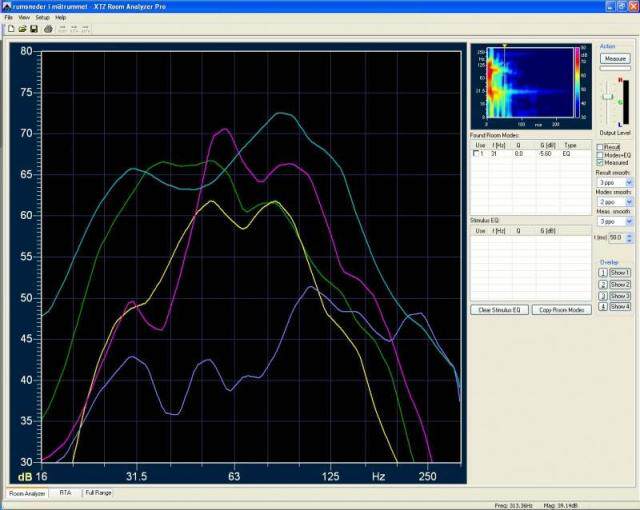
Task: Switch to the Full Range tab
Action: coord(98,493)
